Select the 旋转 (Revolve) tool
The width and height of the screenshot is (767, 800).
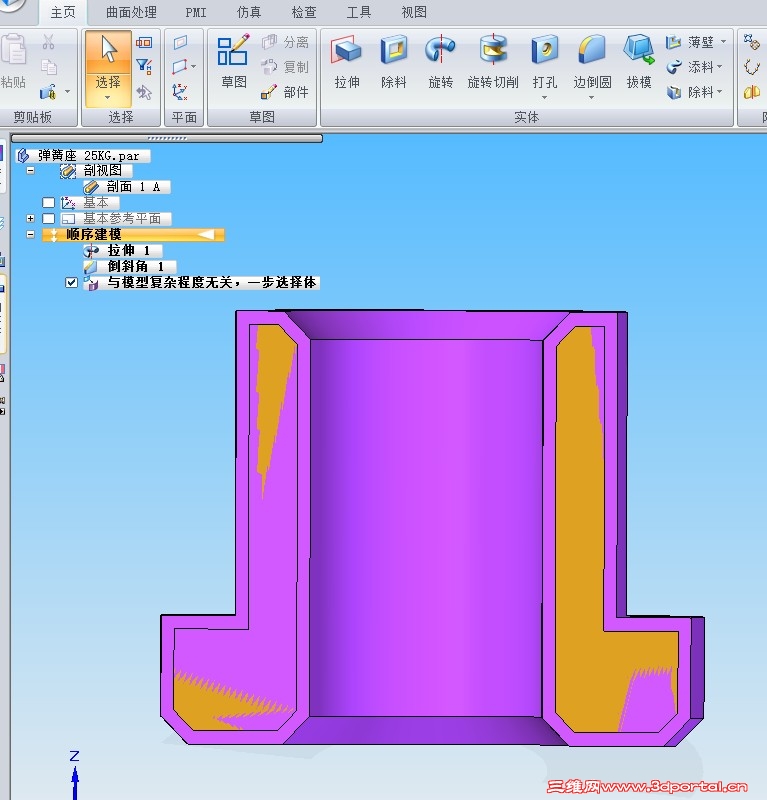coord(440,61)
